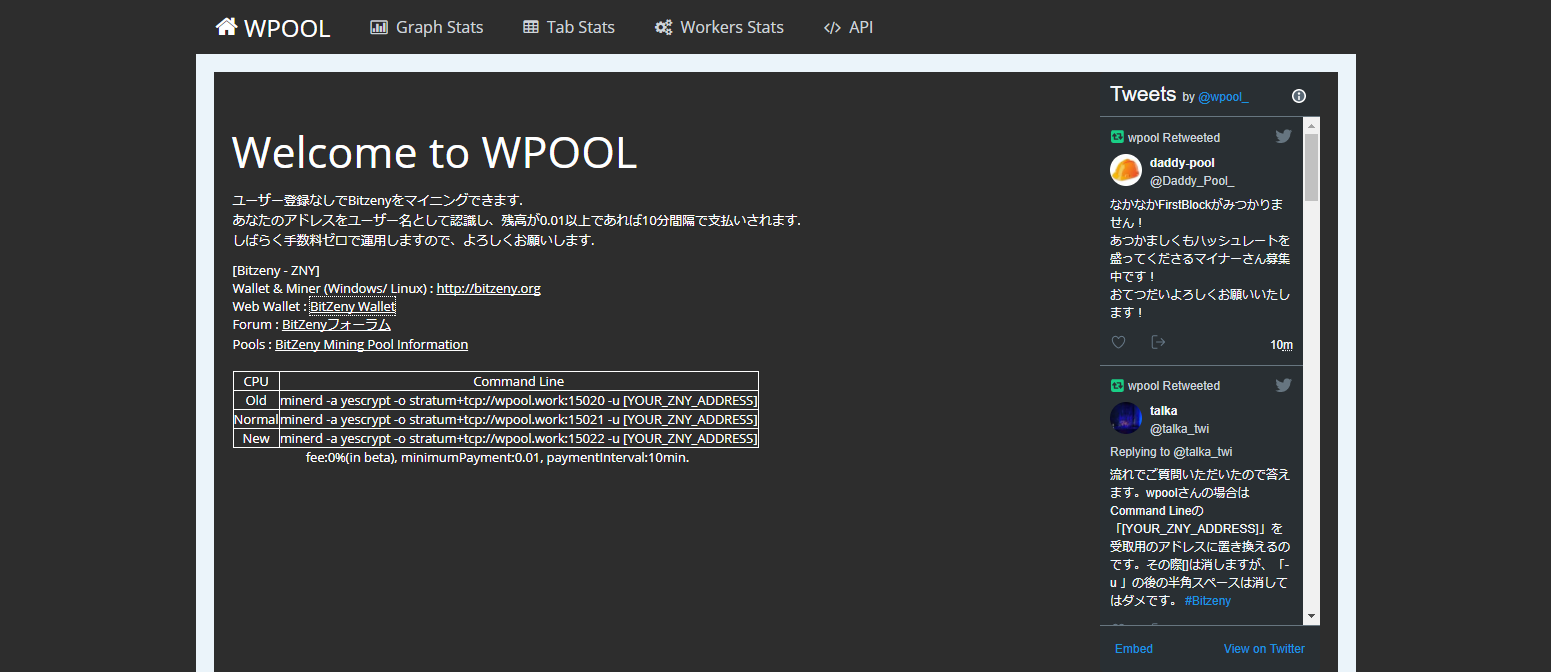Open the BitZeny Wallet web link
This screenshot has width=1551, height=672.
pos(352,306)
